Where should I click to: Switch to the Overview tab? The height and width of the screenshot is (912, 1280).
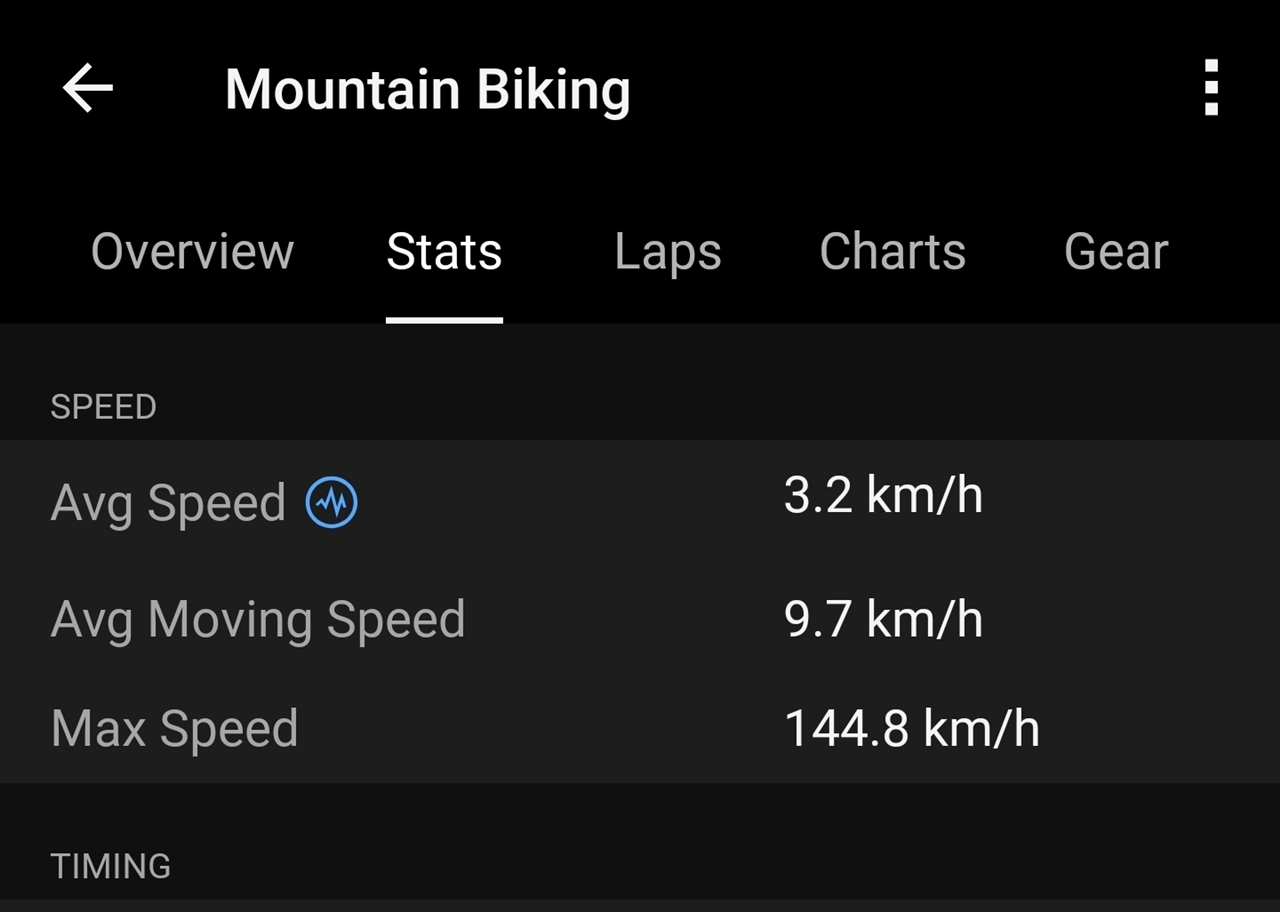point(192,251)
